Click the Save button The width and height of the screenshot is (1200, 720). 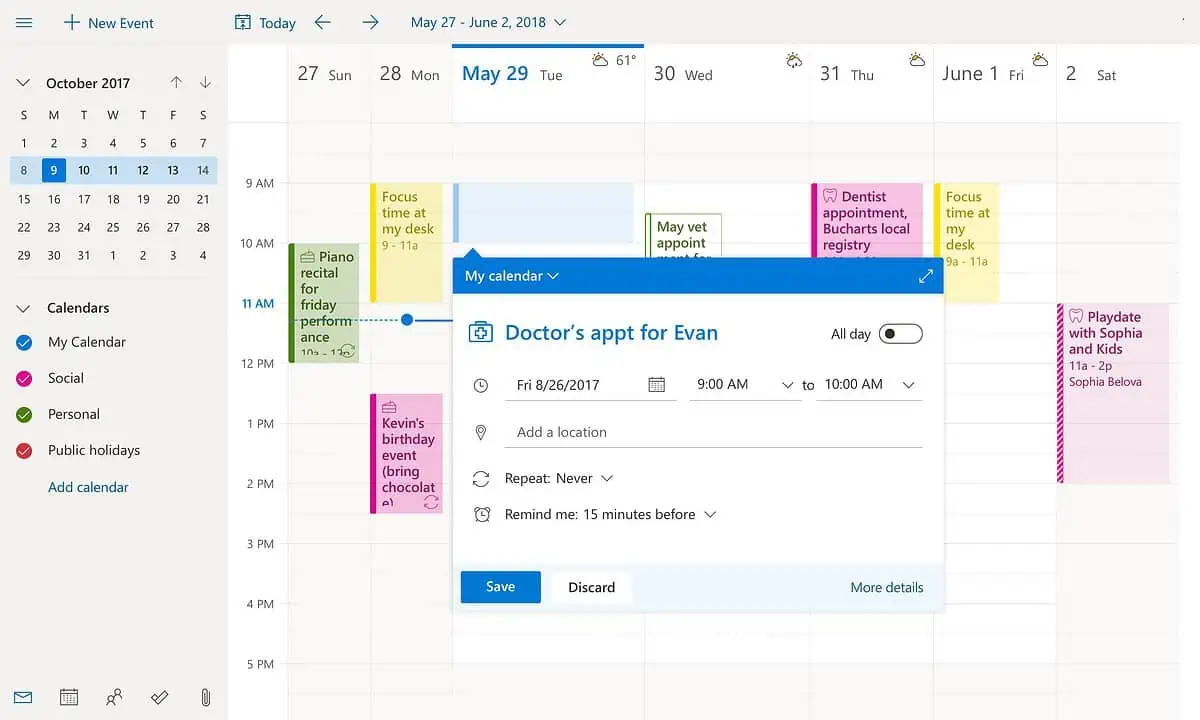tap(500, 587)
